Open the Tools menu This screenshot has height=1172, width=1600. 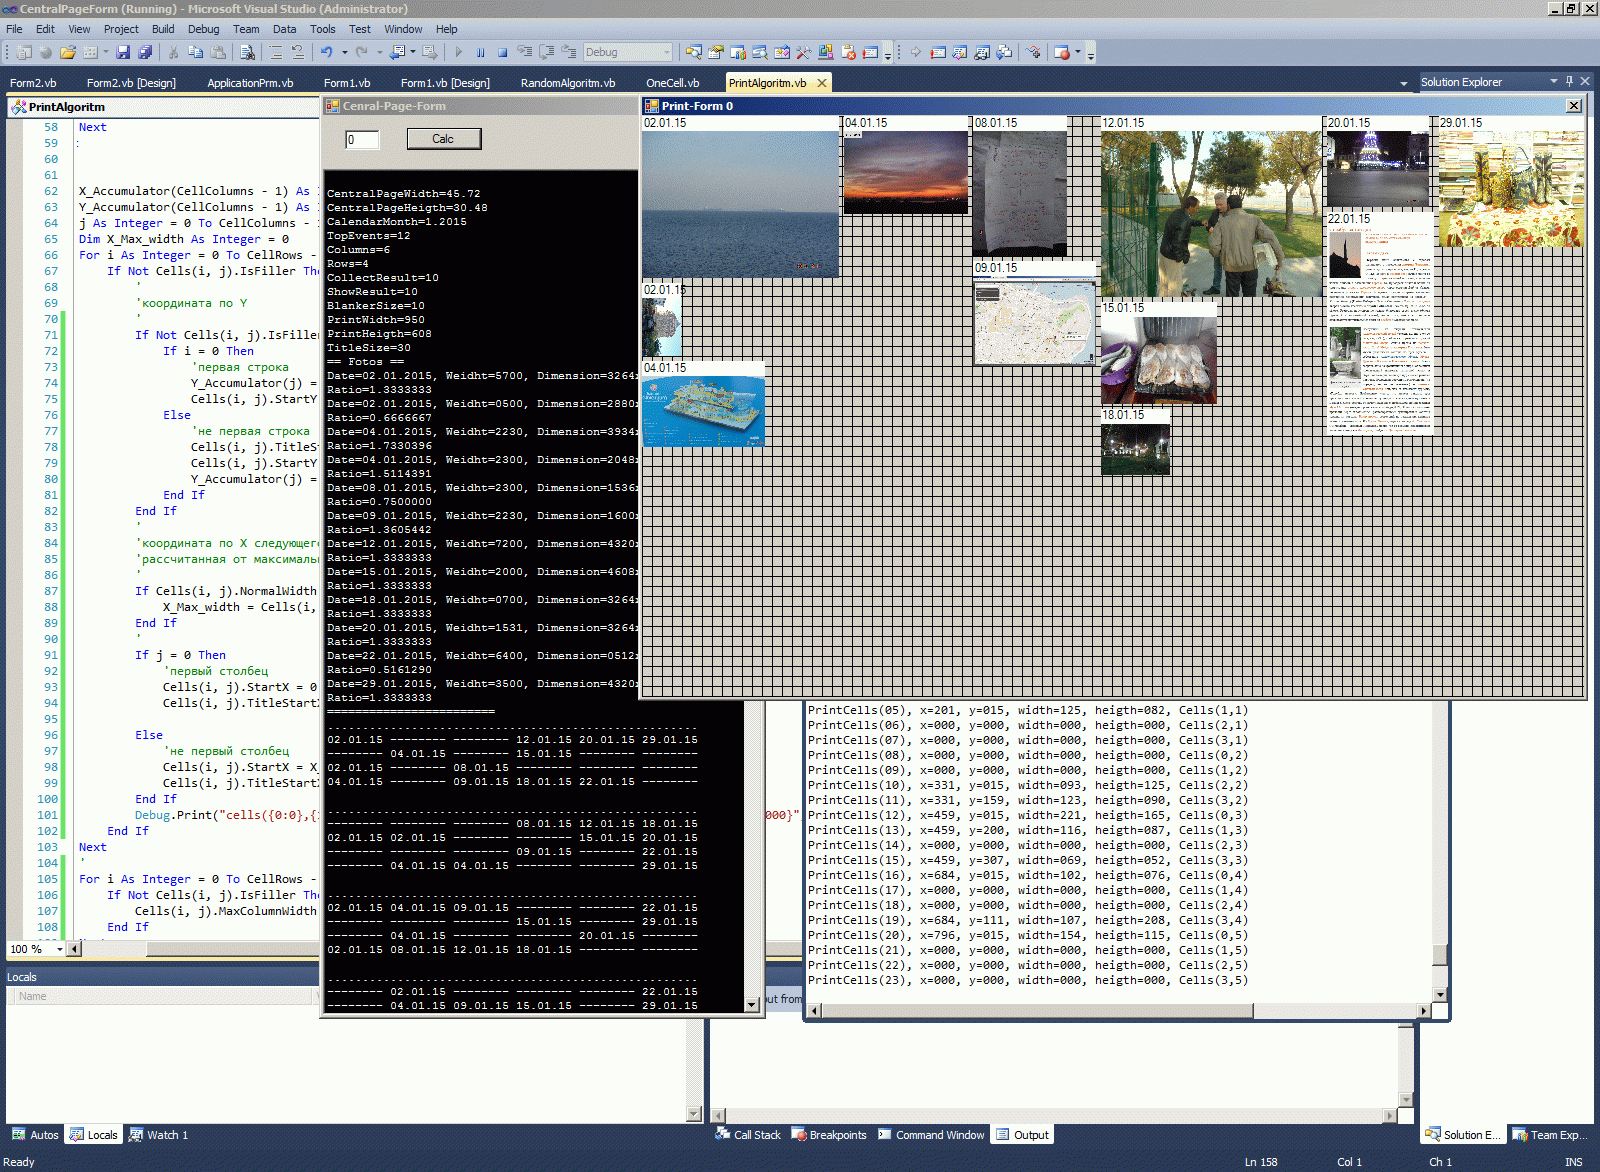[322, 29]
